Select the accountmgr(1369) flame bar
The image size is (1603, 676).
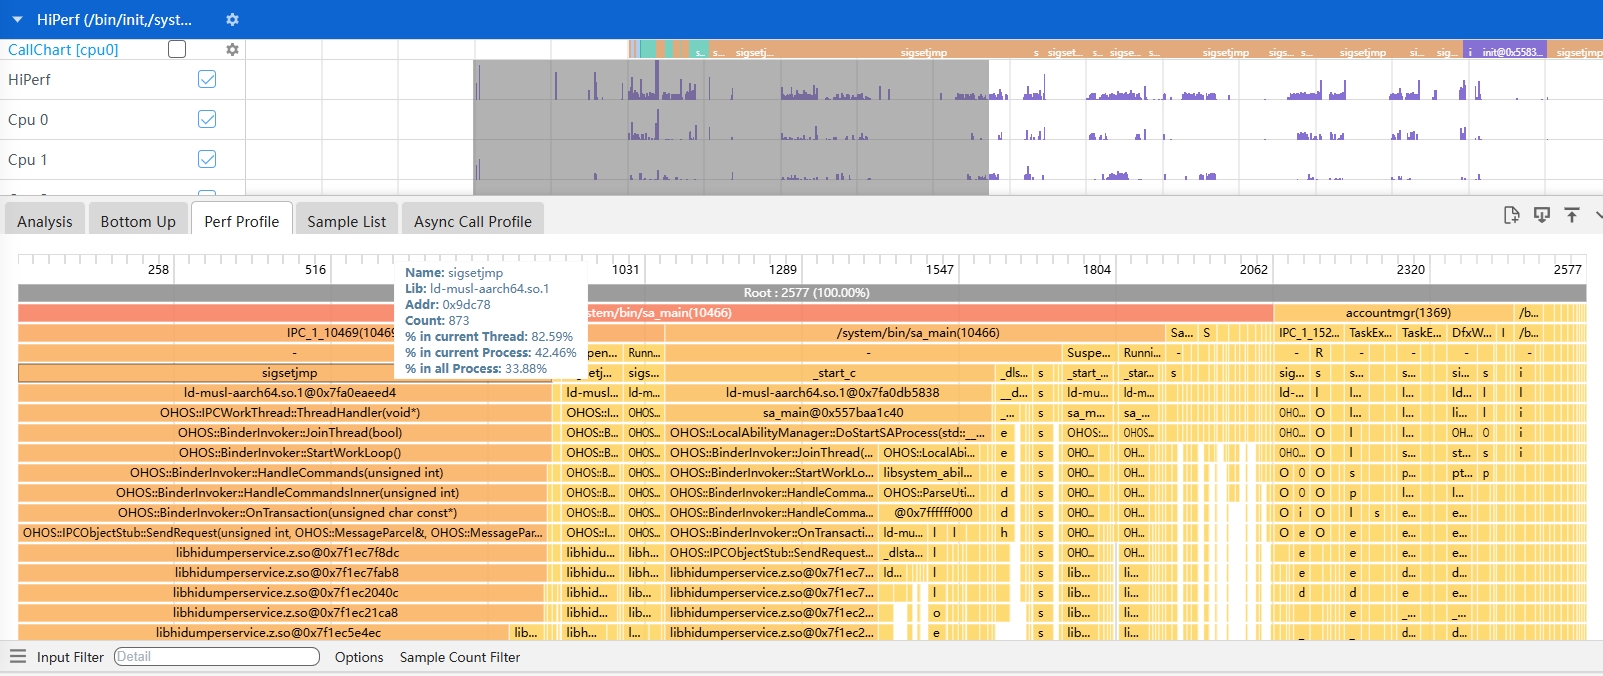pos(1396,313)
